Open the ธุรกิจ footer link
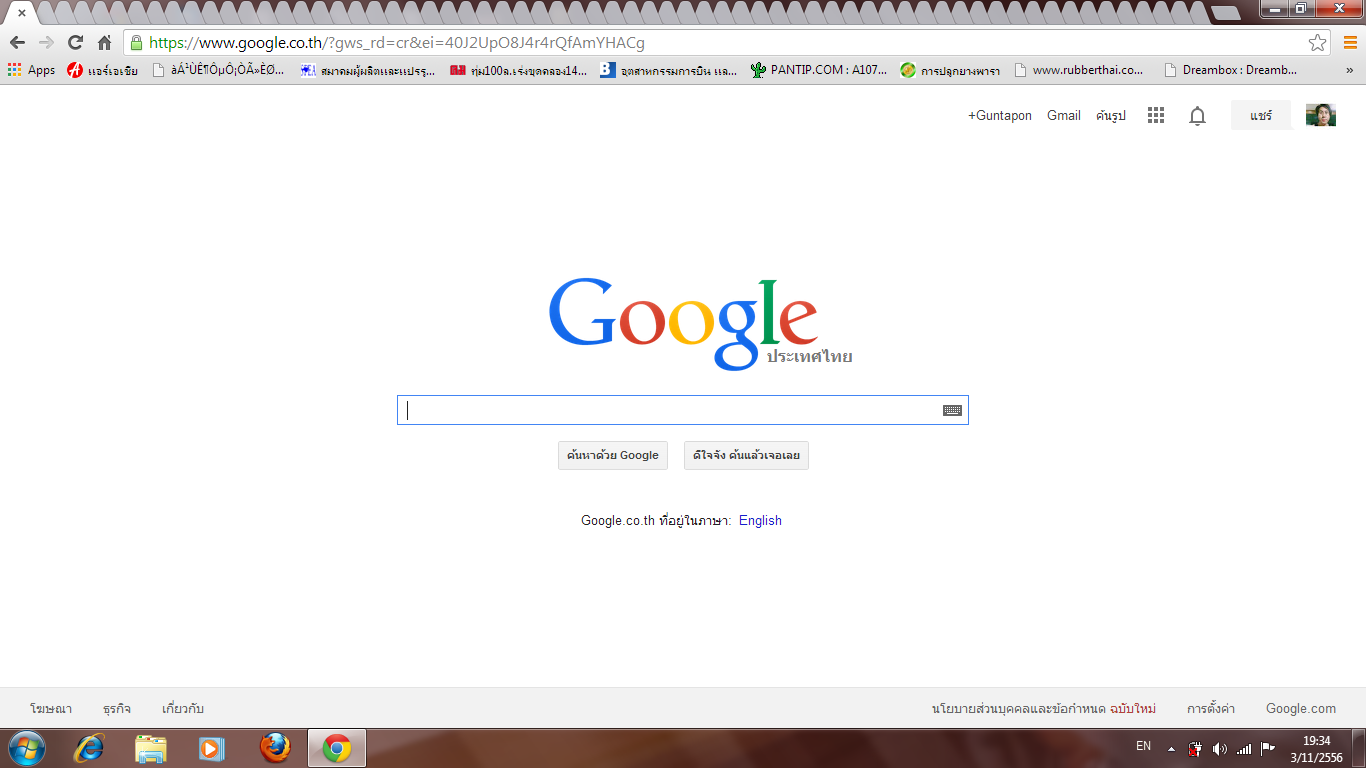 117,708
